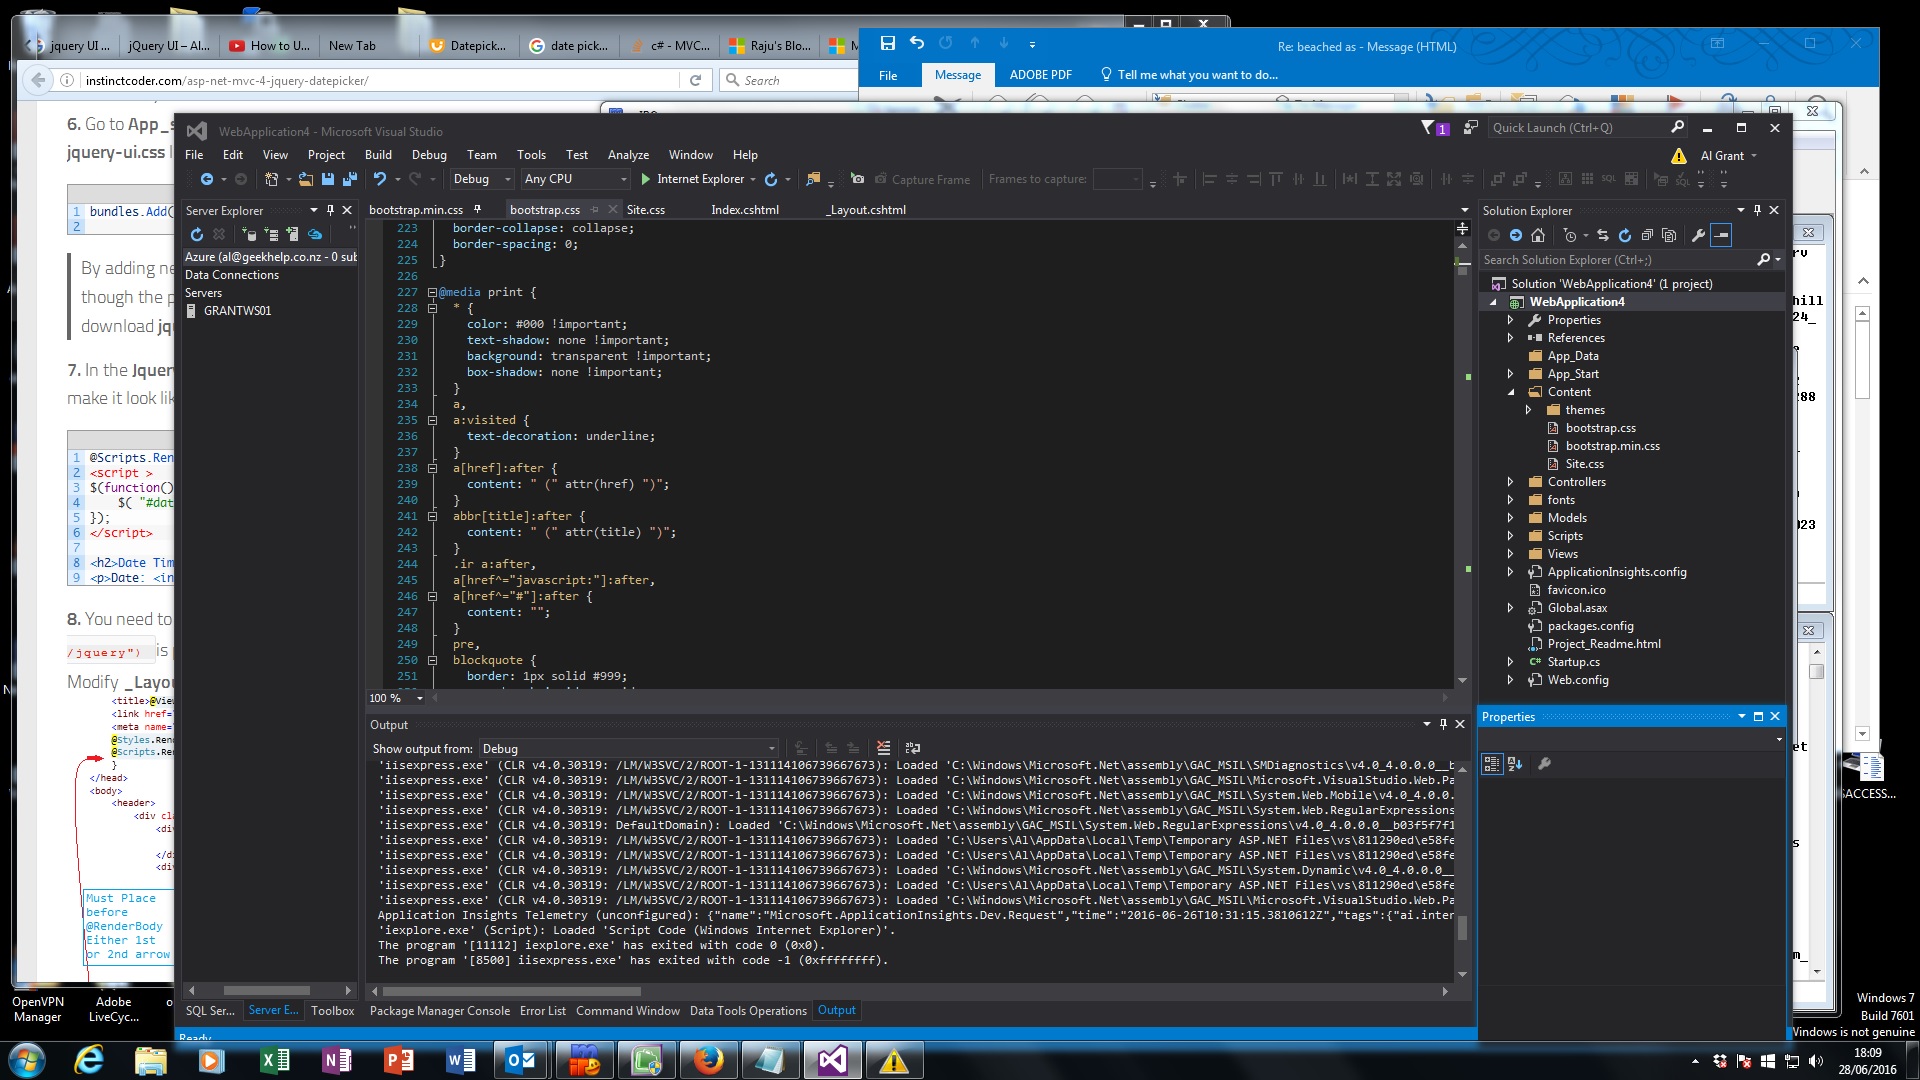1920x1080 pixels.
Task: Toggle pin on bootstrap.min.css tab
Action: point(477,209)
